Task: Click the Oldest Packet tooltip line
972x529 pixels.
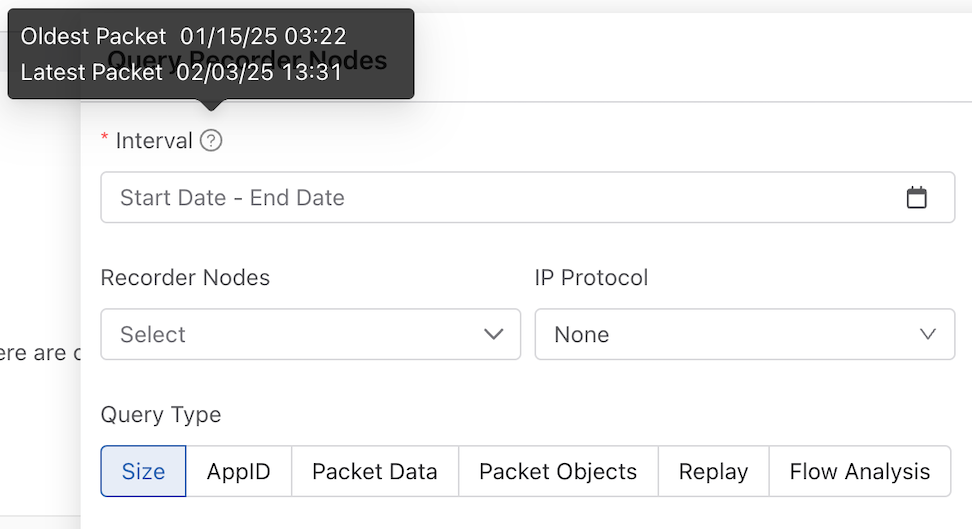Action: pyautogui.click(x=183, y=37)
